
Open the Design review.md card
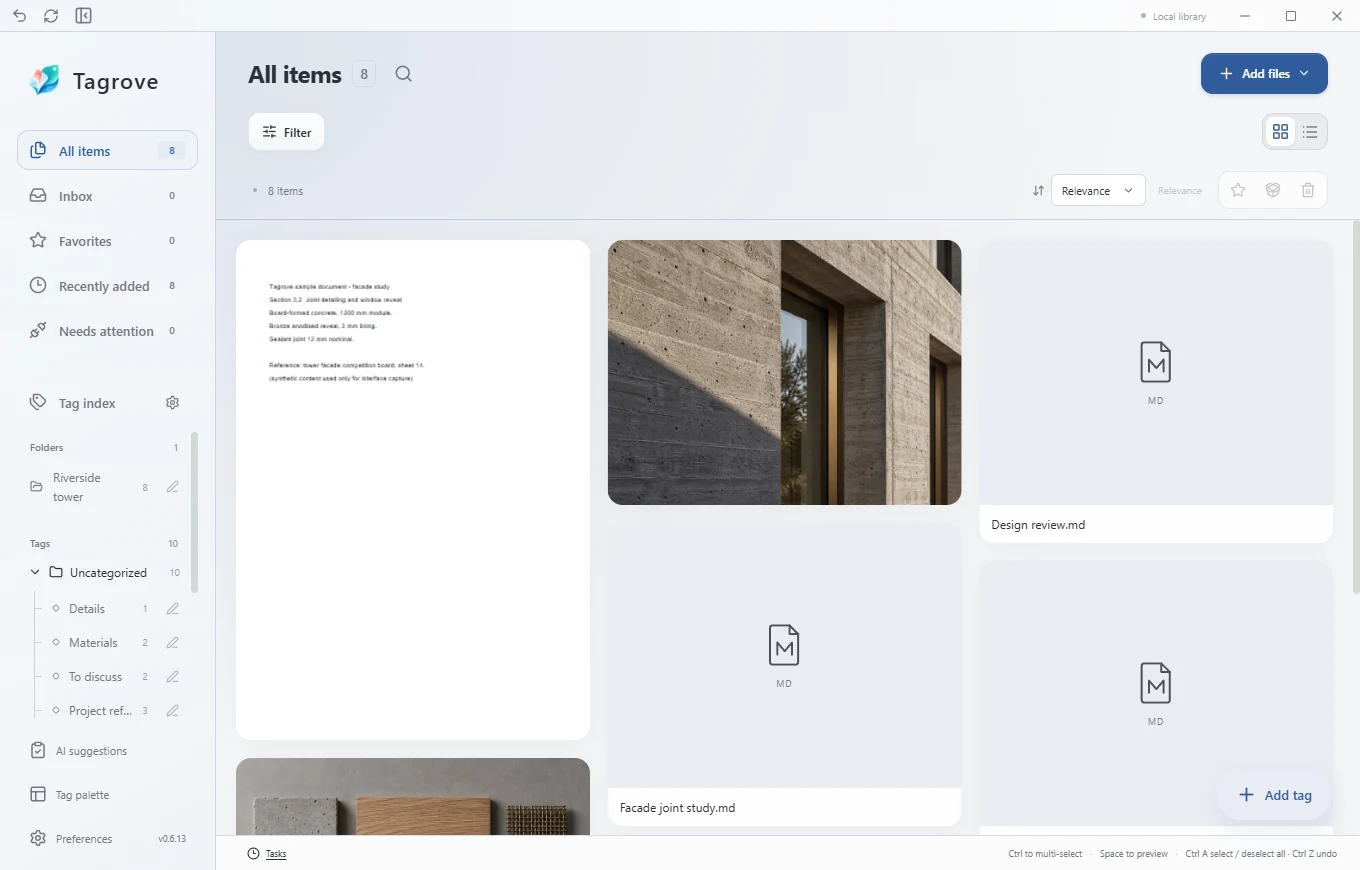[1156, 391]
